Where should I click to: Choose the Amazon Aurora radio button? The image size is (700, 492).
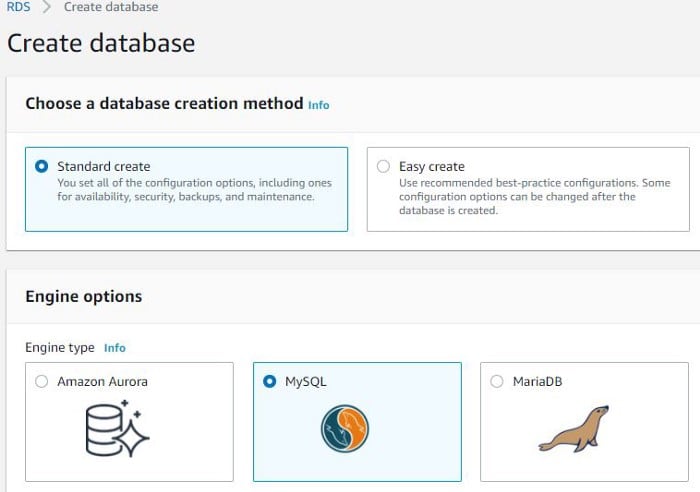42,382
